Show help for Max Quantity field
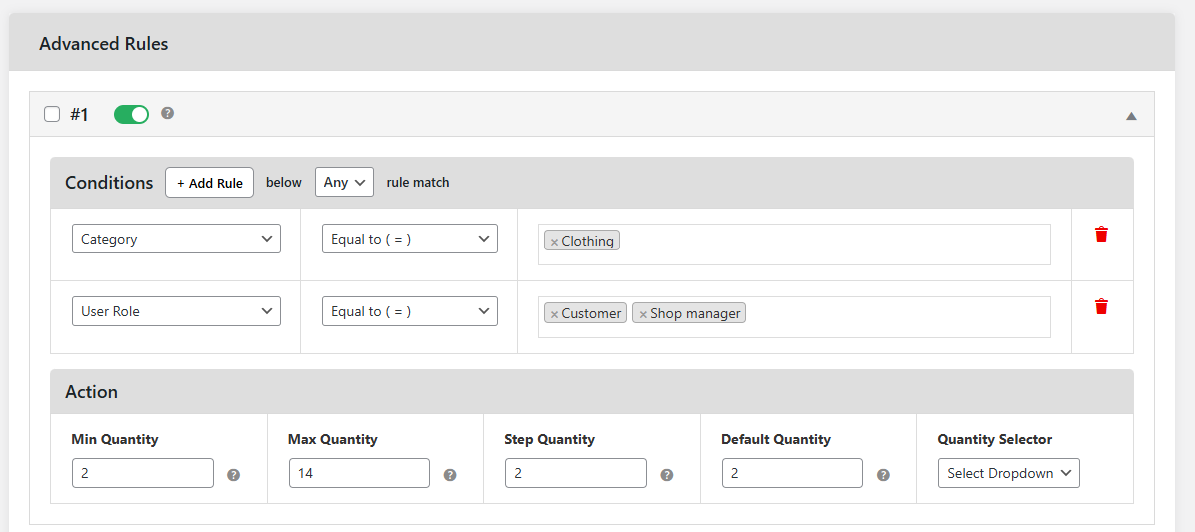 (x=450, y=475)
